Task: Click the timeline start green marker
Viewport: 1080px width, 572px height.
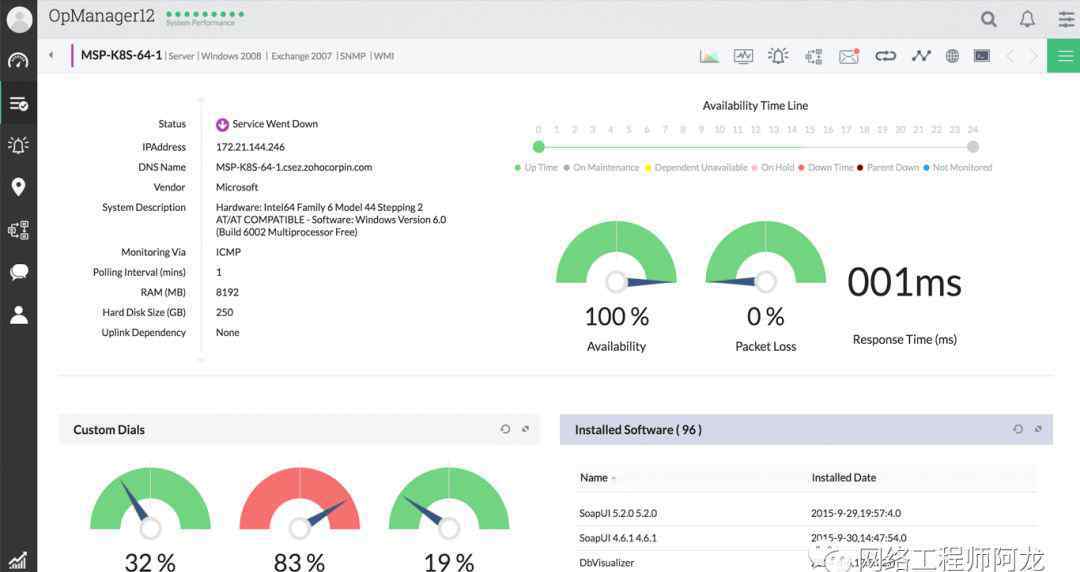Action: tap(539, 146)
